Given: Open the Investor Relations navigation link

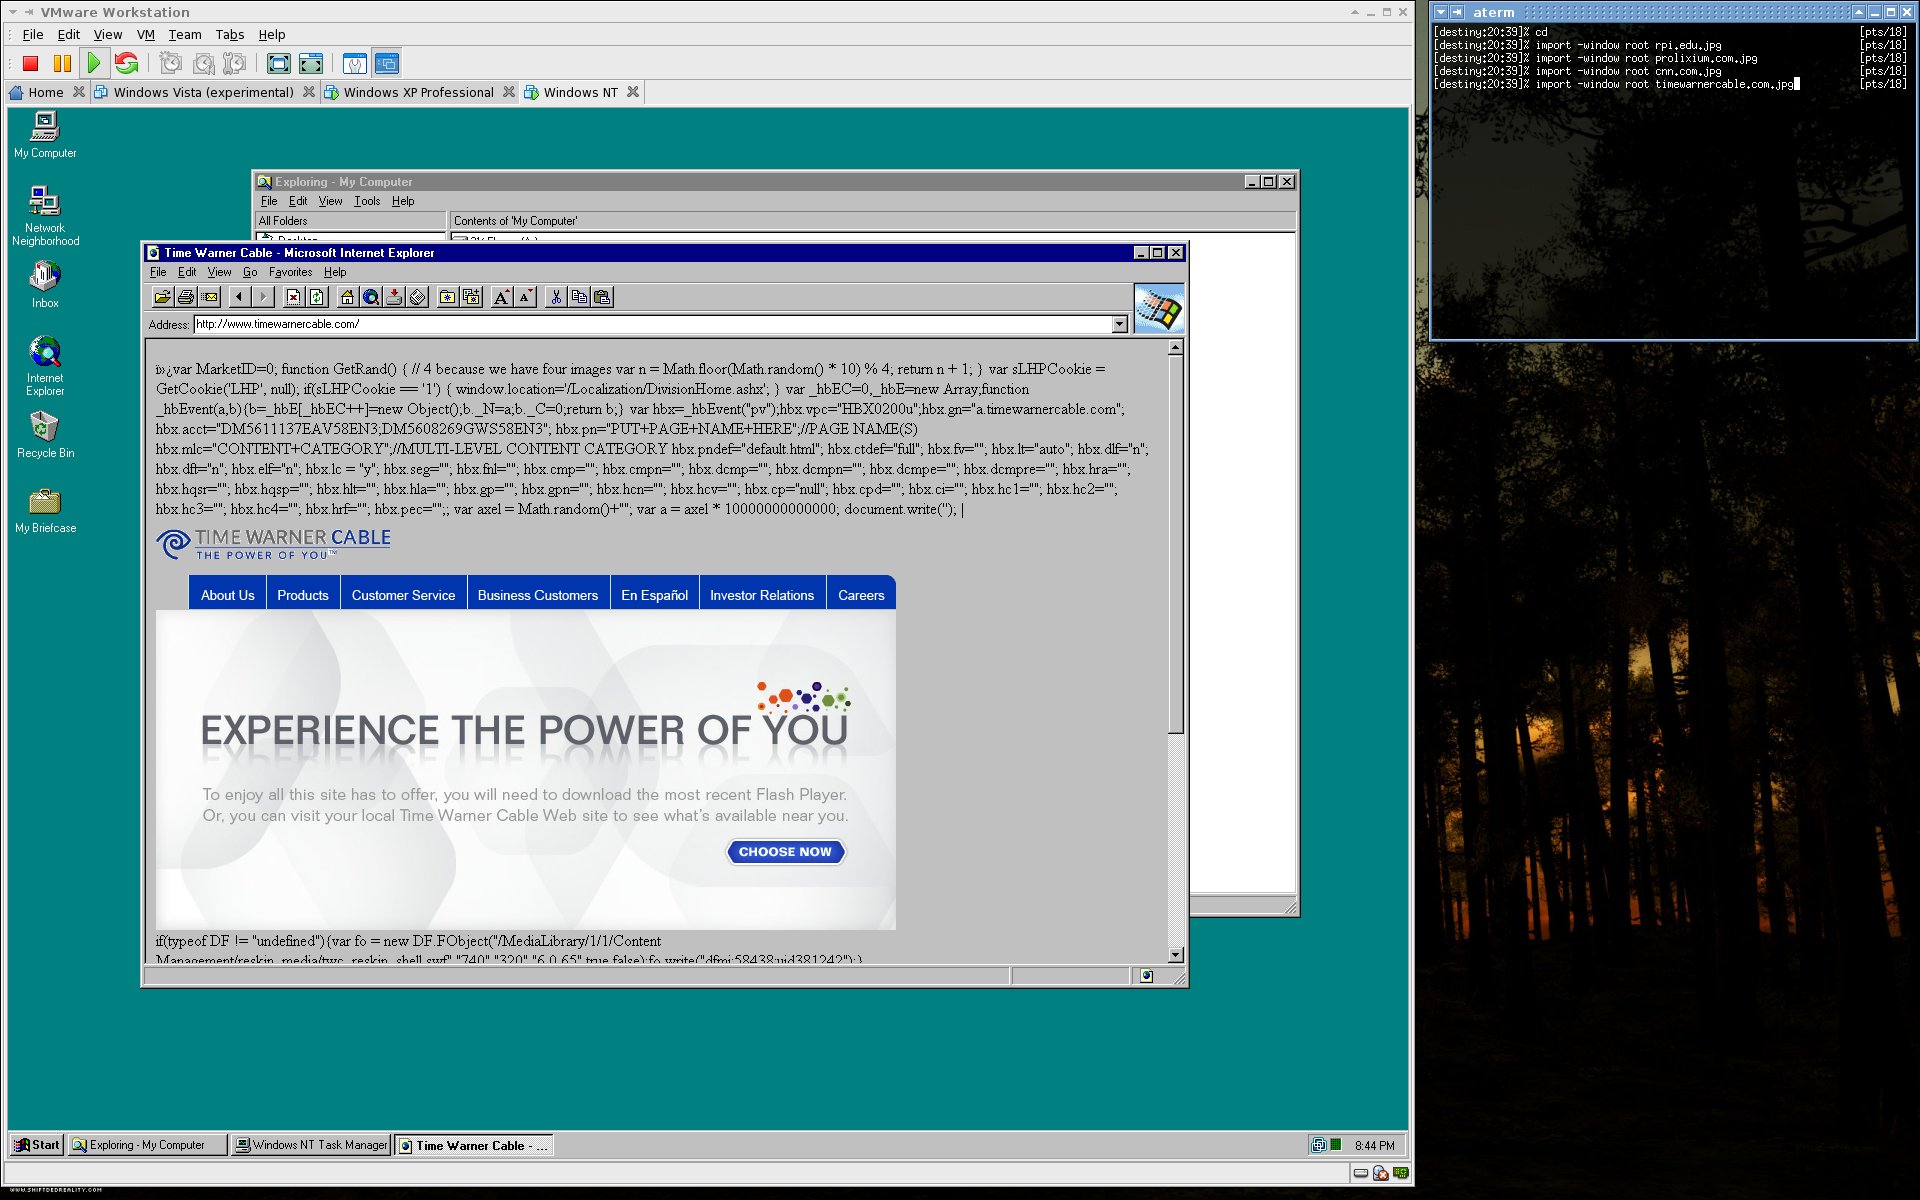Looking at the screenshot, I should point(762,595).
